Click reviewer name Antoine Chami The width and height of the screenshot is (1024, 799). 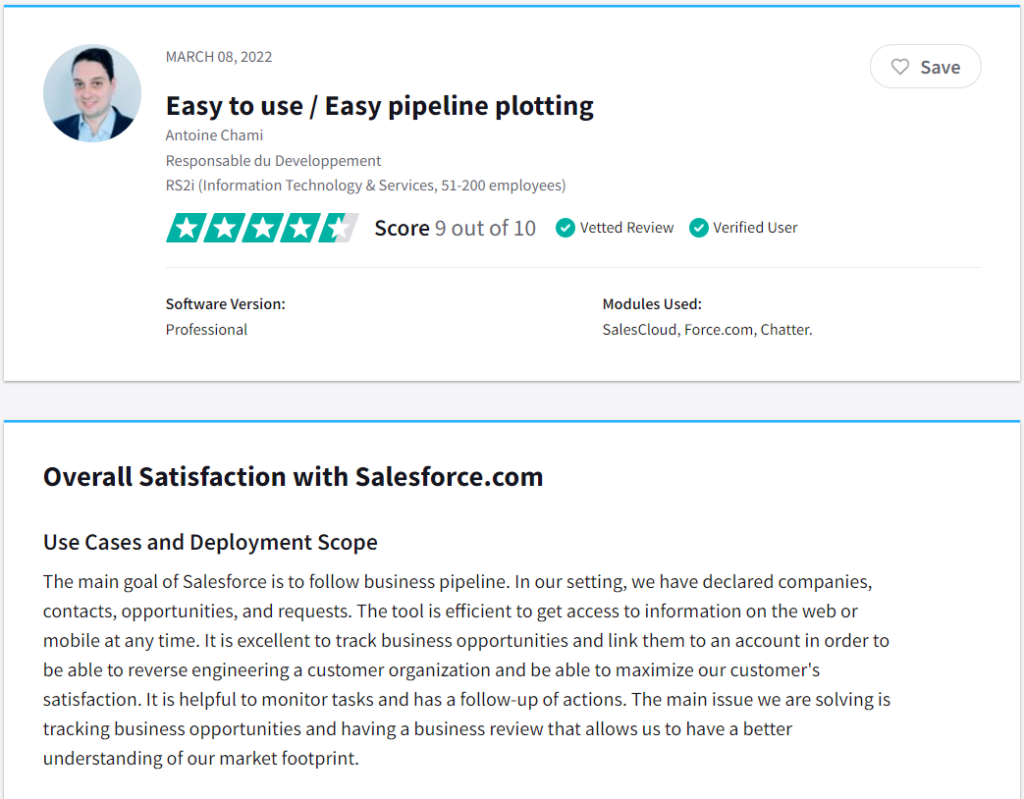[214, 135]
